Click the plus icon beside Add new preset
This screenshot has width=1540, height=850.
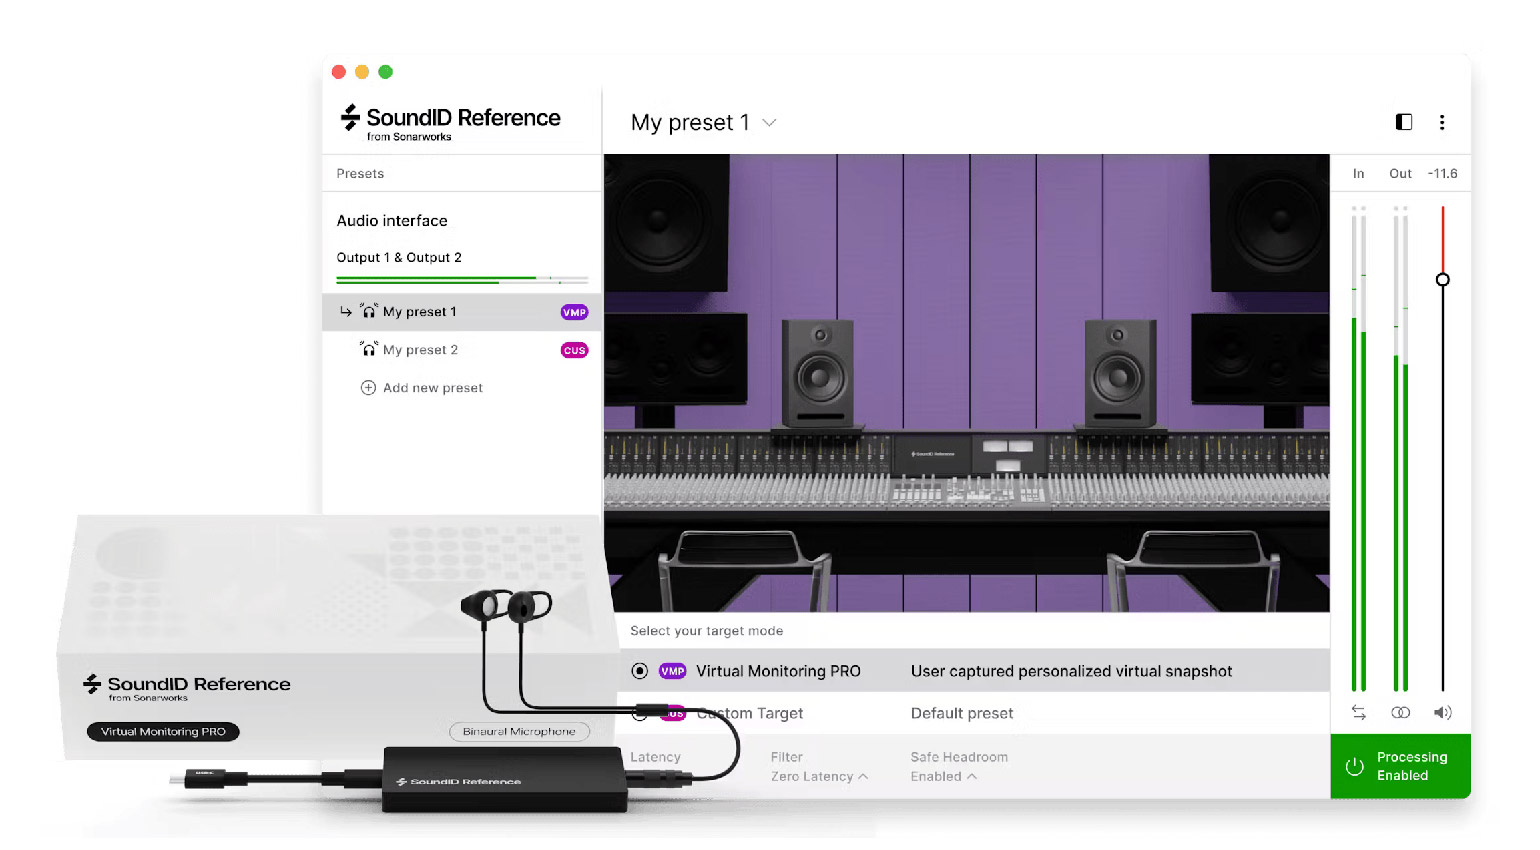[368, 388]
